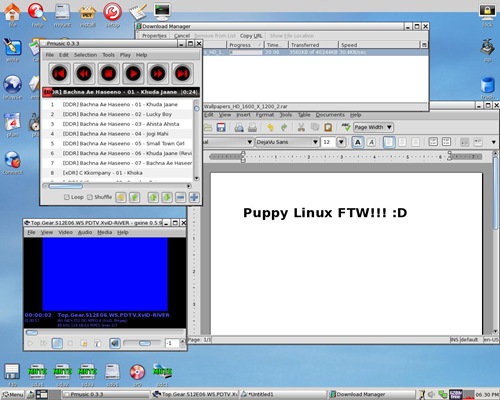
Task: Cut selection with scissors icon
Action: tap(301, 127)
